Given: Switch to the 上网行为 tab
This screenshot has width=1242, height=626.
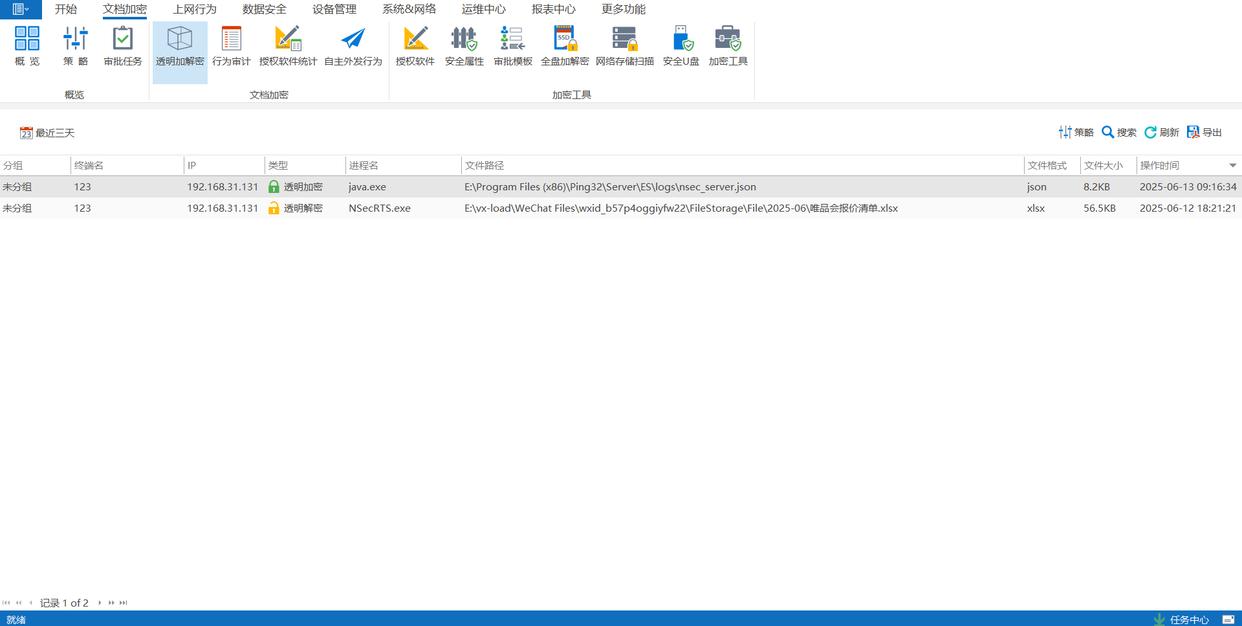Looking at the screenshot, I should 194,9.
